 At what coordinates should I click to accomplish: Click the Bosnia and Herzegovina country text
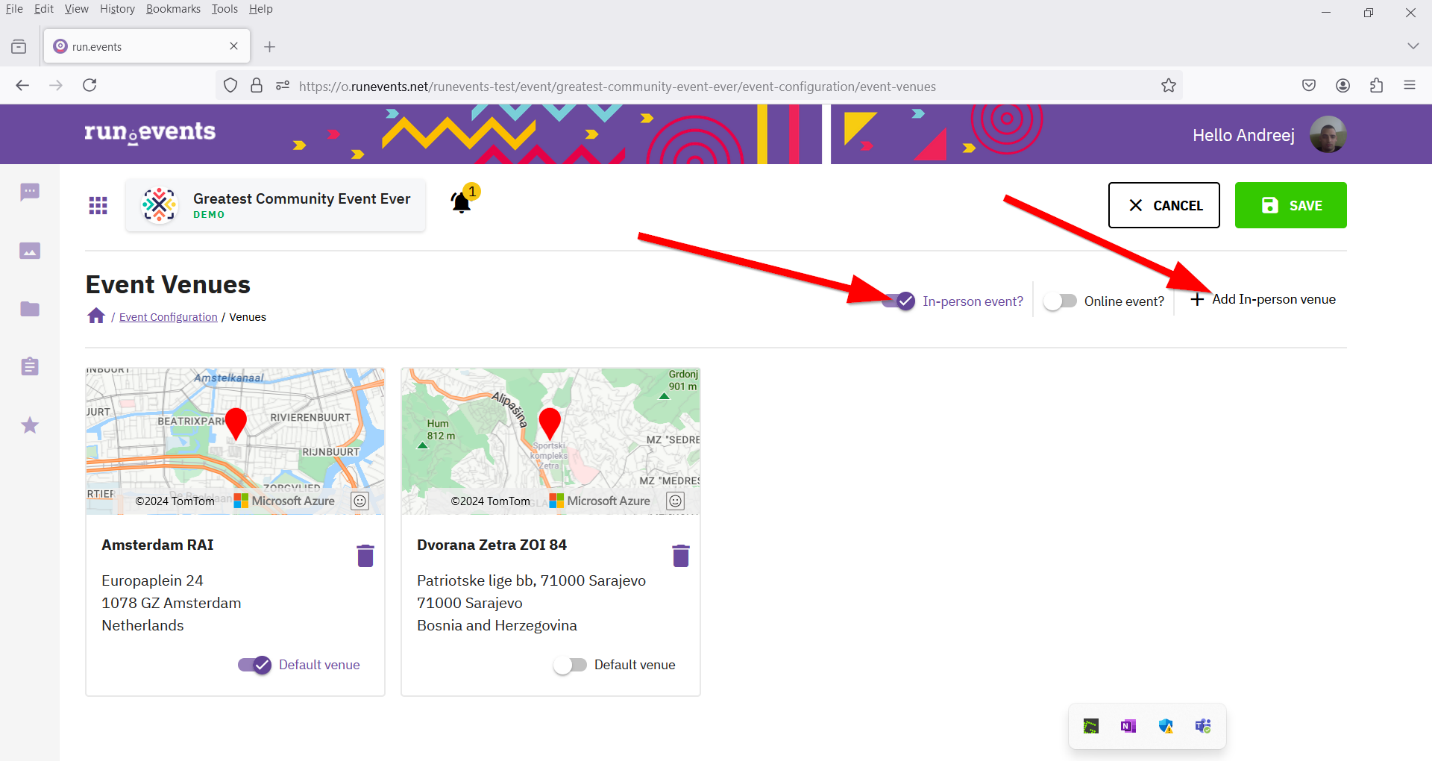pyautogui.click(x=497, y=626)
